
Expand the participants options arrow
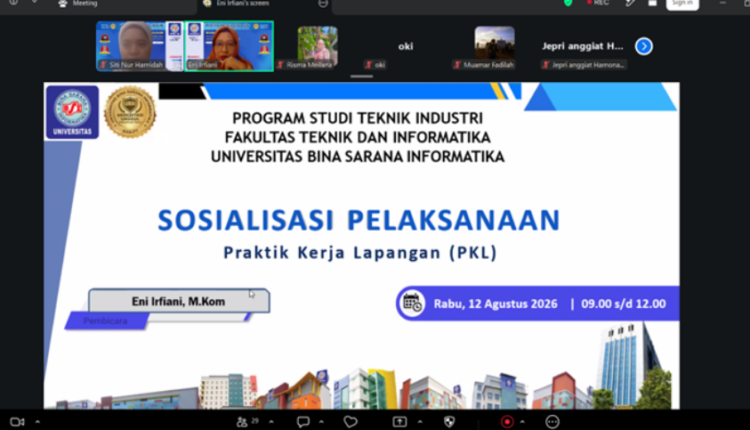[271, 422]
